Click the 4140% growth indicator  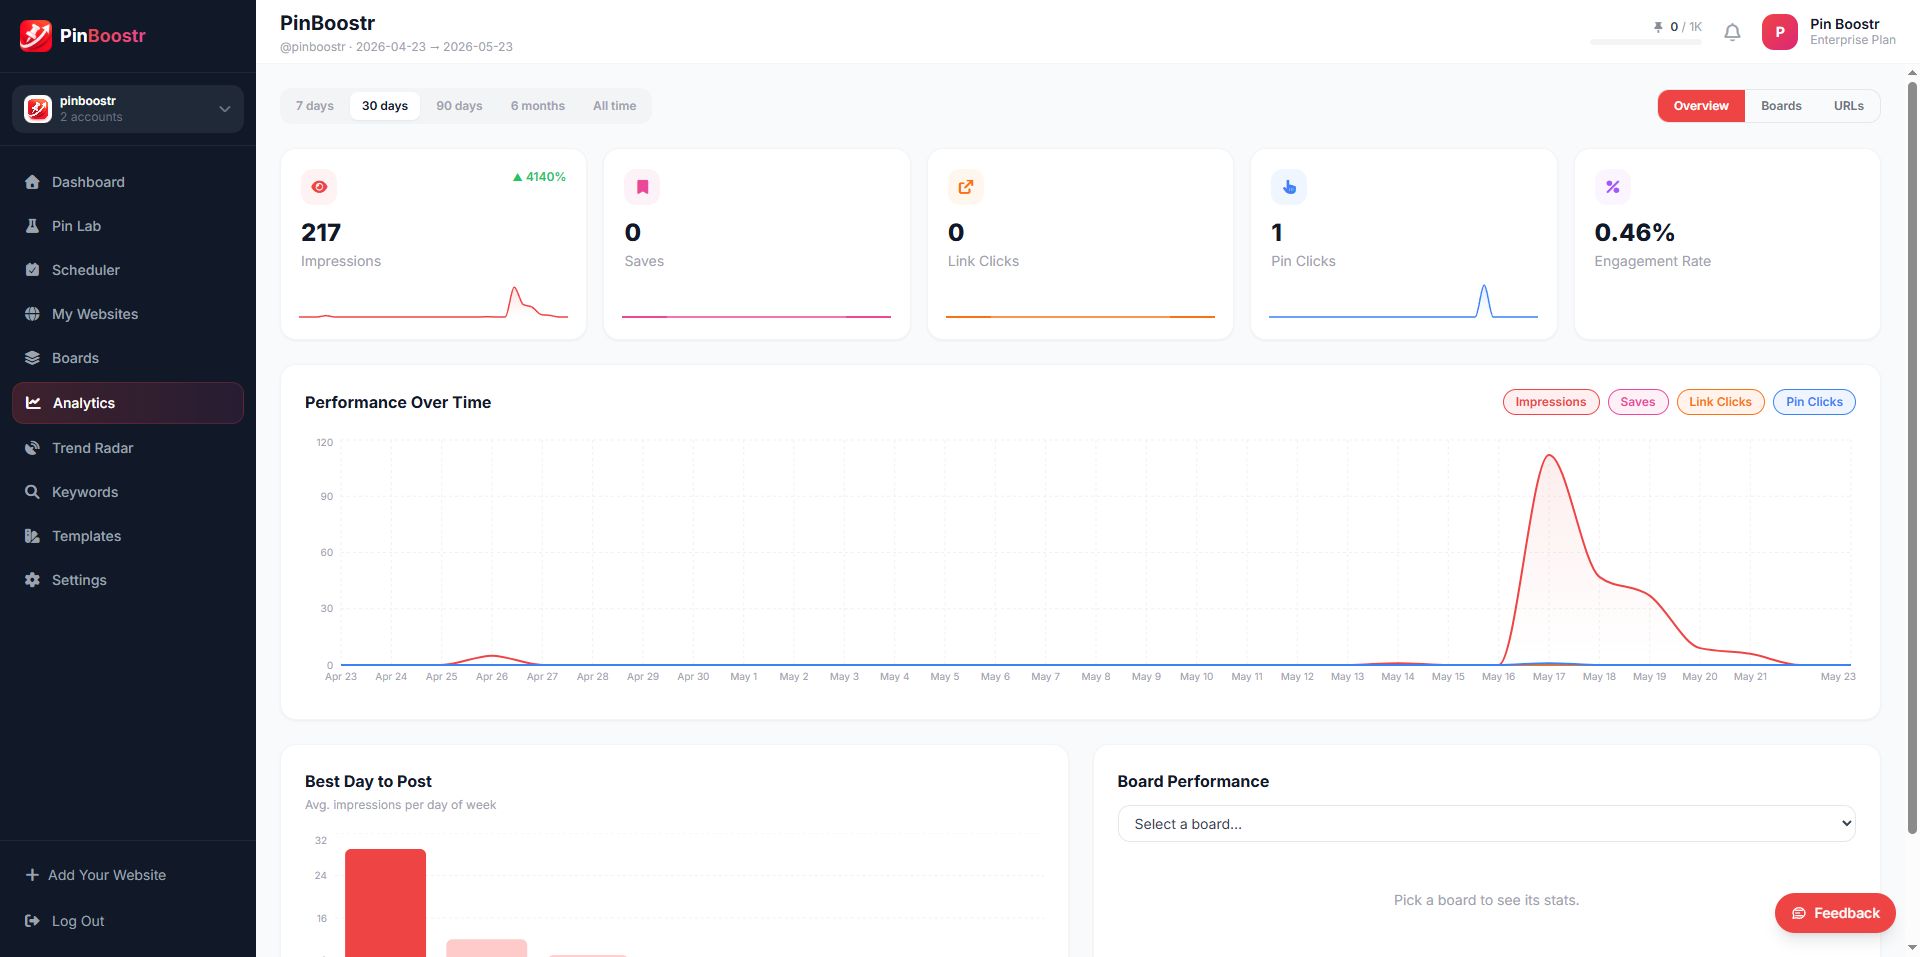click(x=539, y=177)
